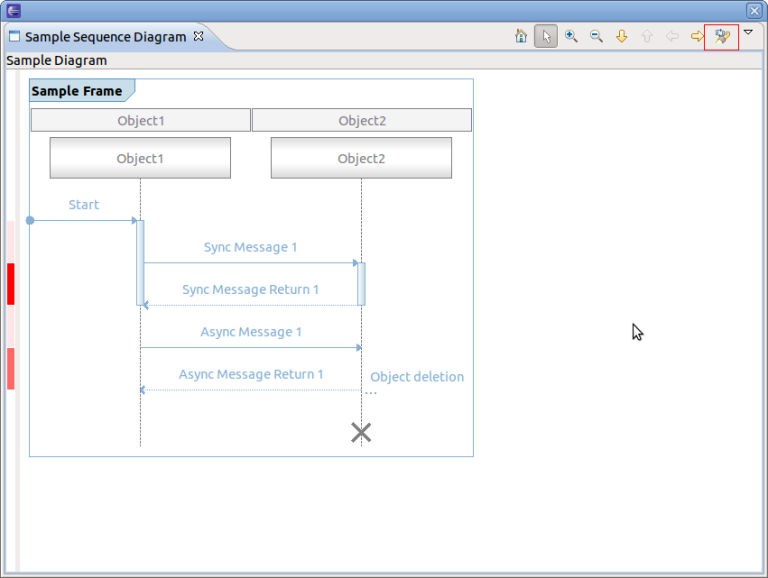
Task: Click the yellow down arrow icon
Action: tap(621, 37)
